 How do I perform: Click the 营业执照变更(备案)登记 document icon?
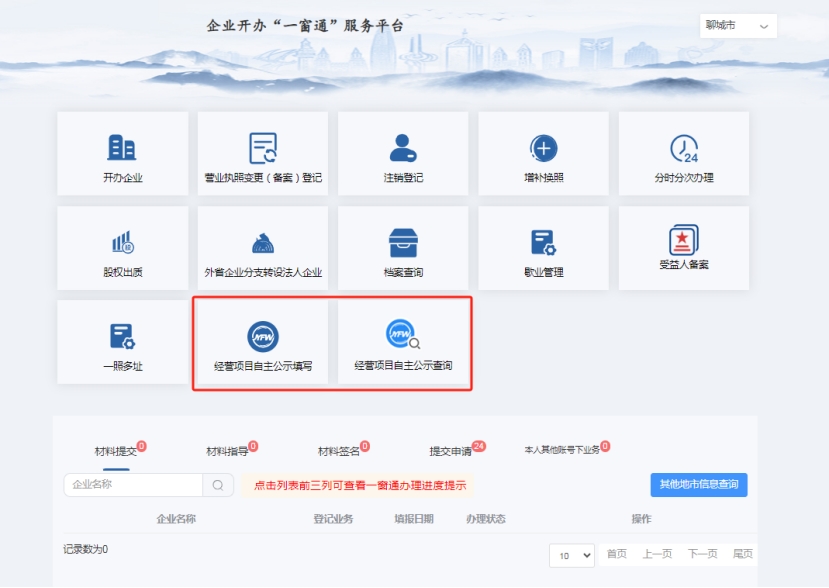click(263, 148)
